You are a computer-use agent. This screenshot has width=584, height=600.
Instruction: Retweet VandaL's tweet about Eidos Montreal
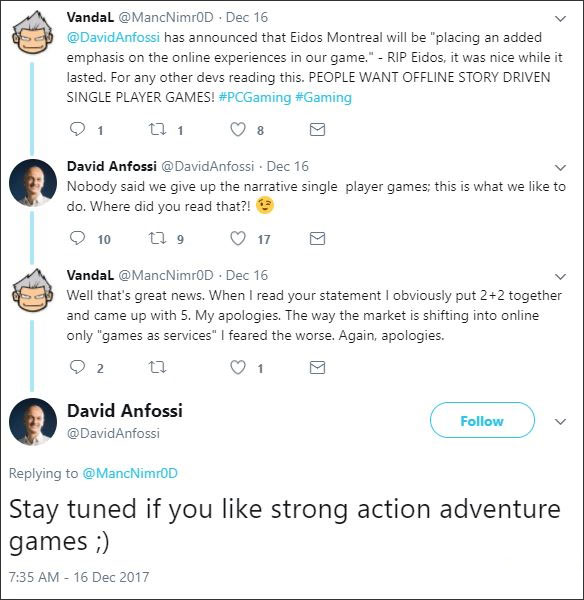tap(157, 129)
